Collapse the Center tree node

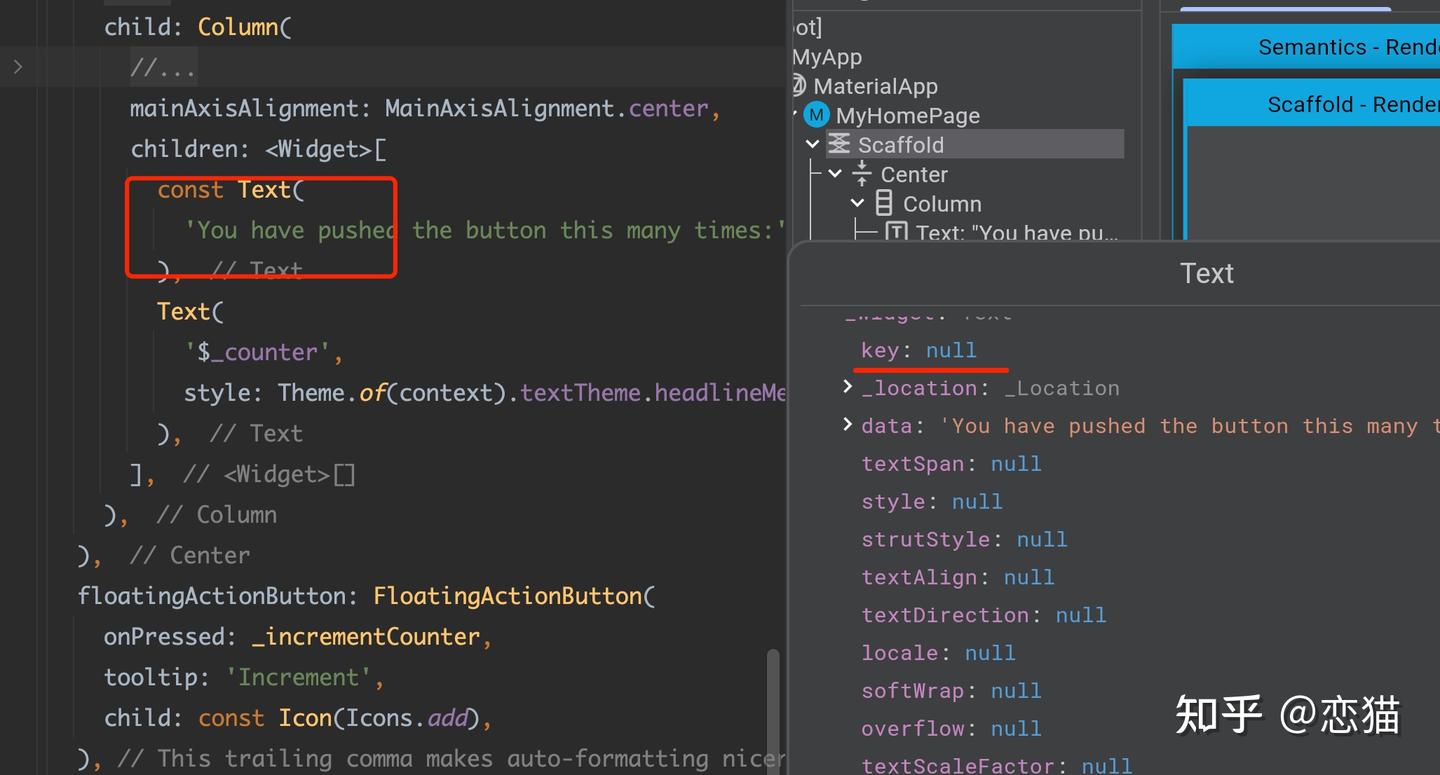tap(836, 174)
